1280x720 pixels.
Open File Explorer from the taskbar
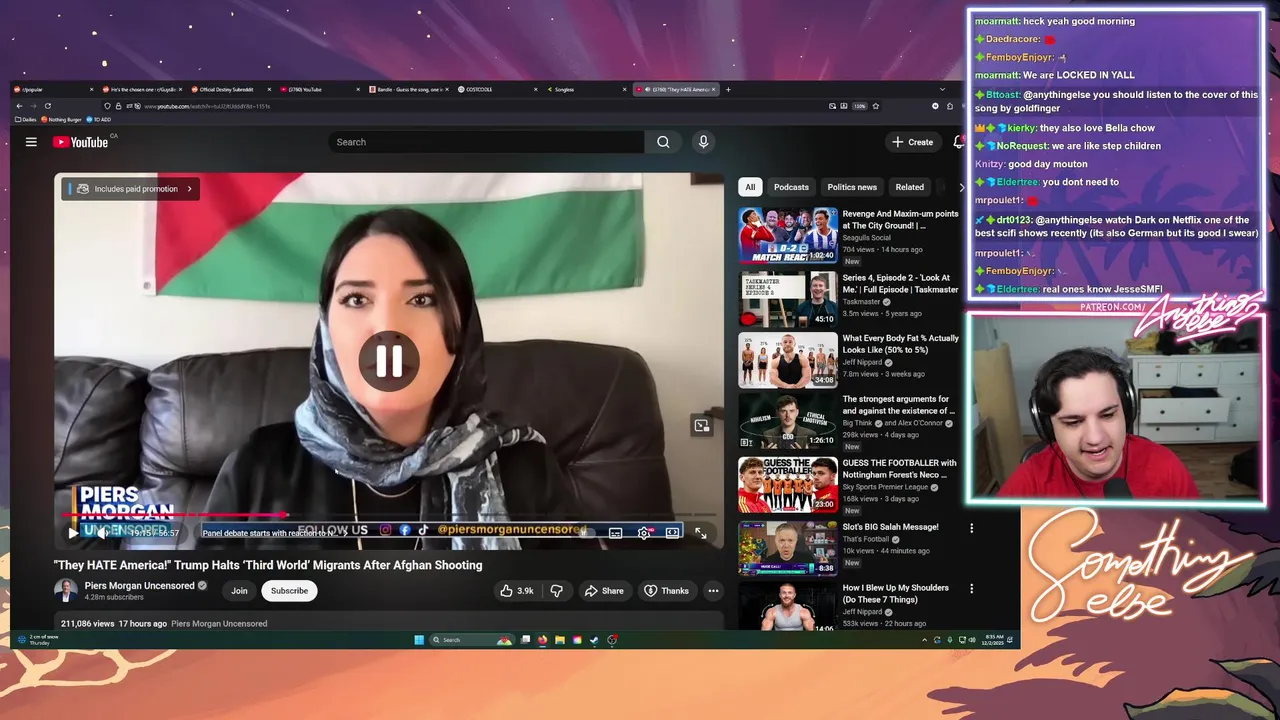560,640
